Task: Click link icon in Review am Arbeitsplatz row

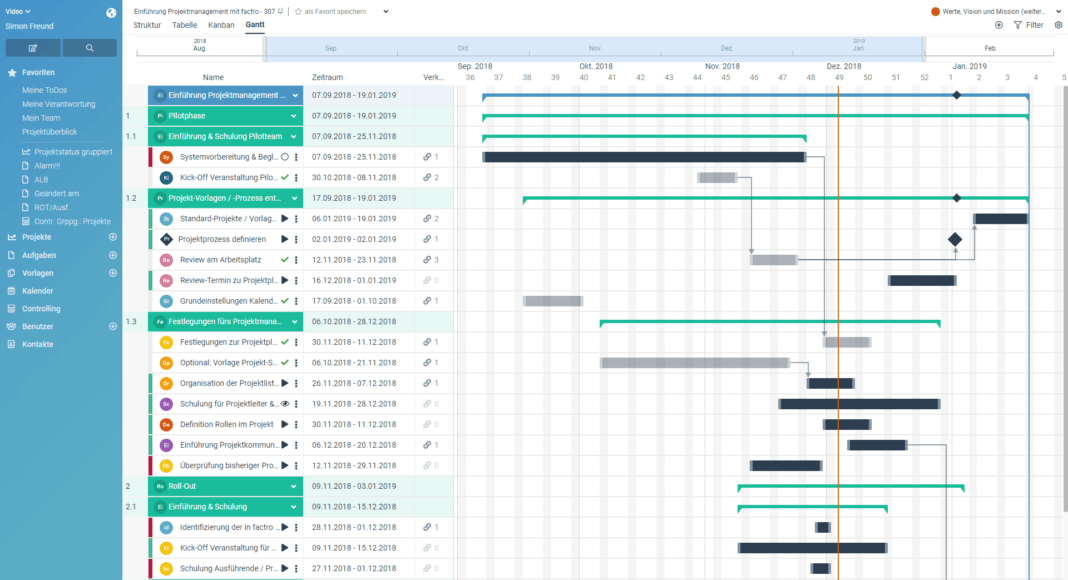Action: point(427,260)
